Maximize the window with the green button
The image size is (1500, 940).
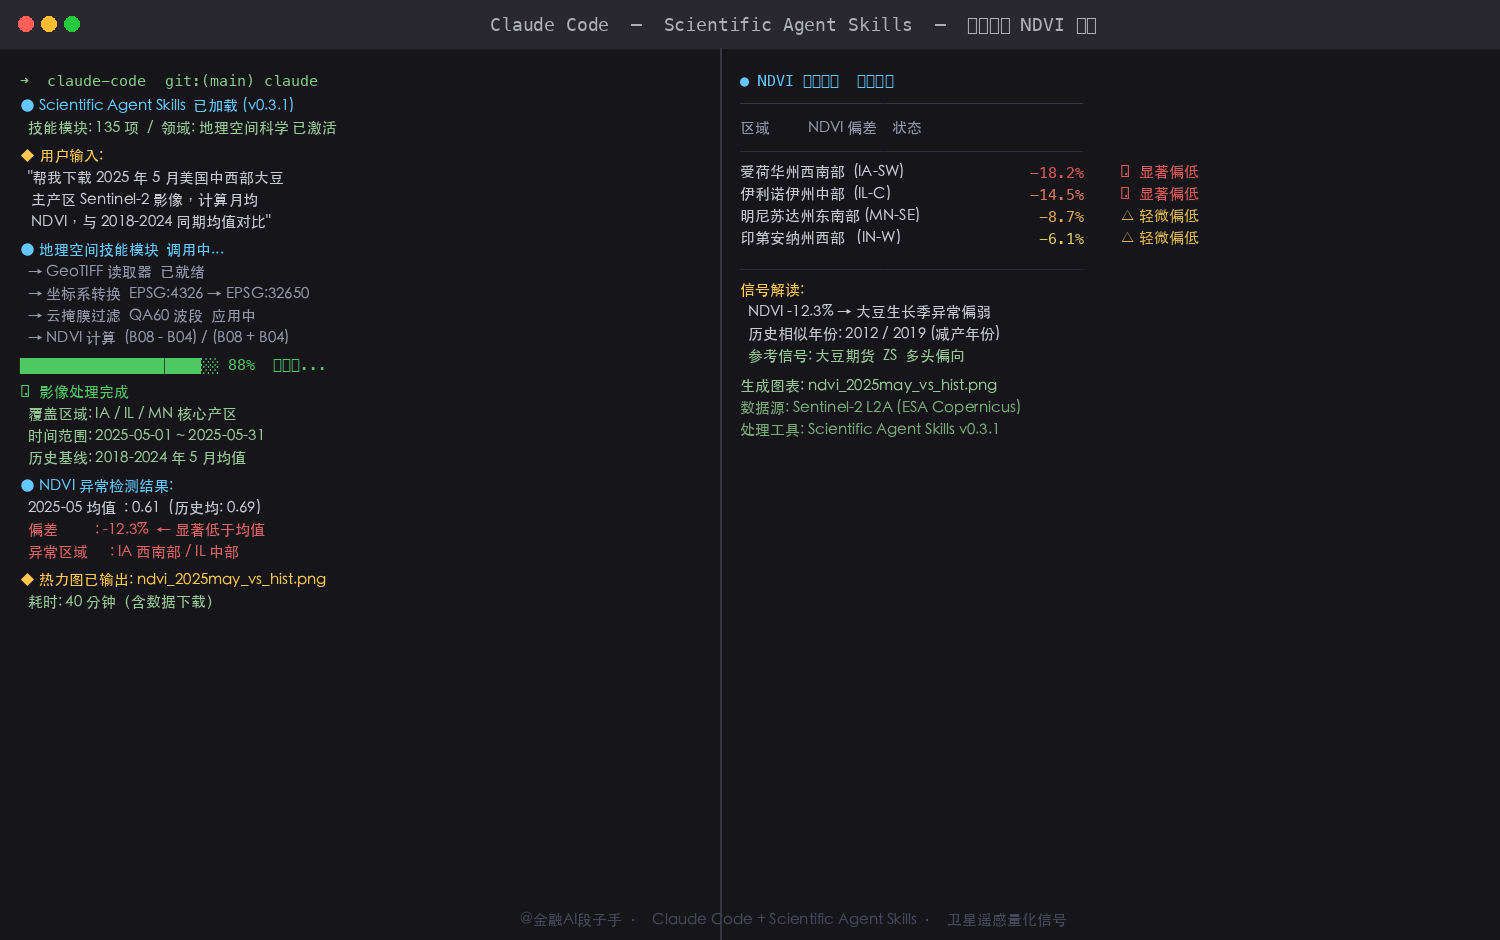(x=72, y=24)
